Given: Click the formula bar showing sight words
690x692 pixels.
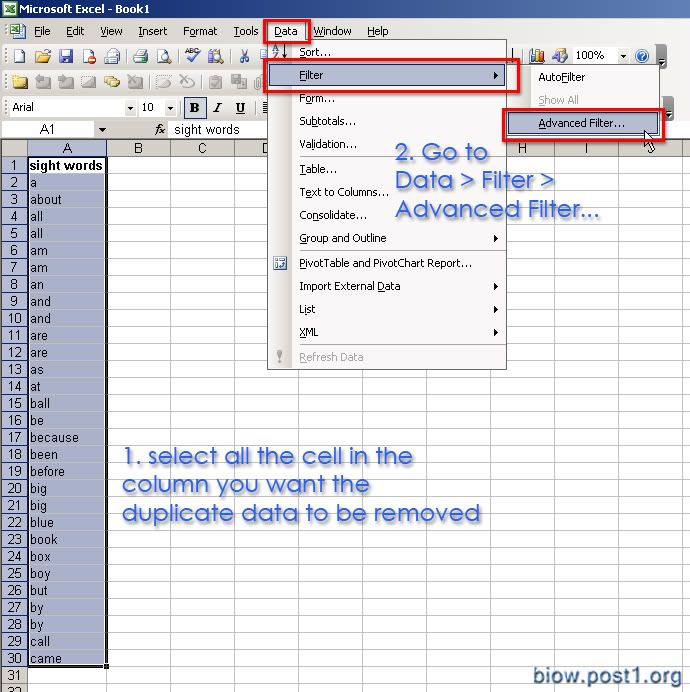Looking at the screenshot, I should click(x=220, y=129).
